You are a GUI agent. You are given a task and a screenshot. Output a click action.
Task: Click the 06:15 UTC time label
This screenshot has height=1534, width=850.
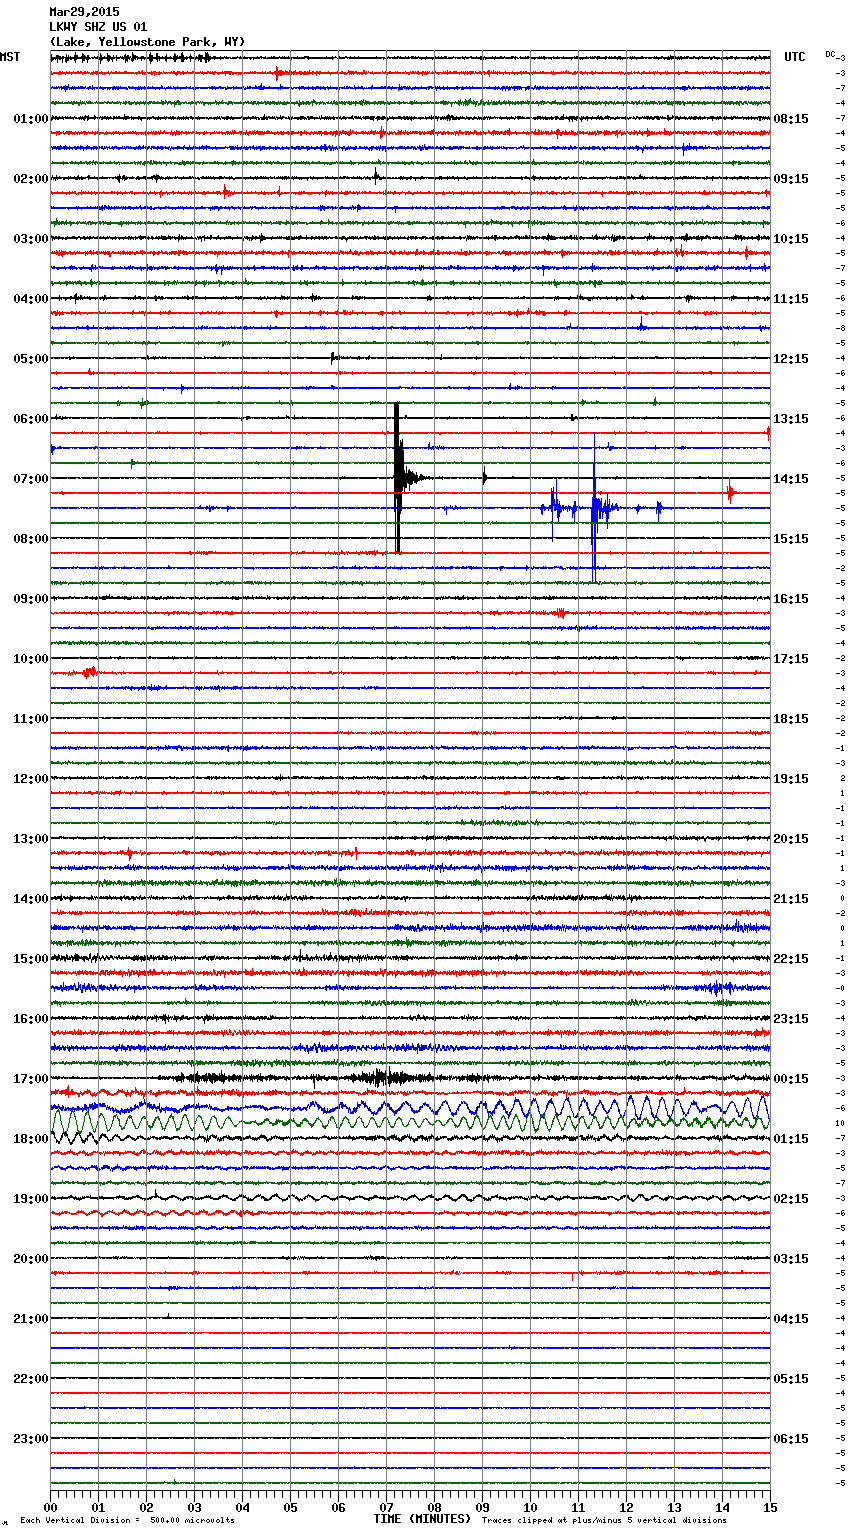click(791, 1439)
